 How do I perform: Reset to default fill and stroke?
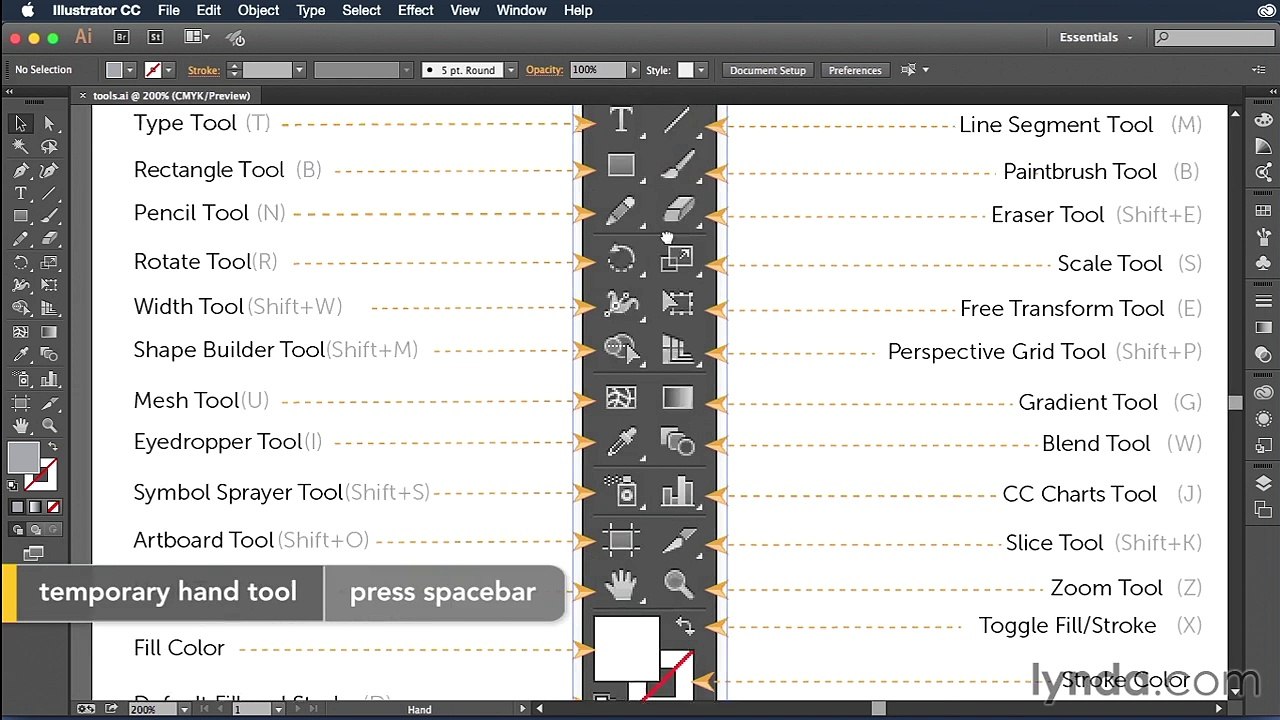(x=13, y=486)
